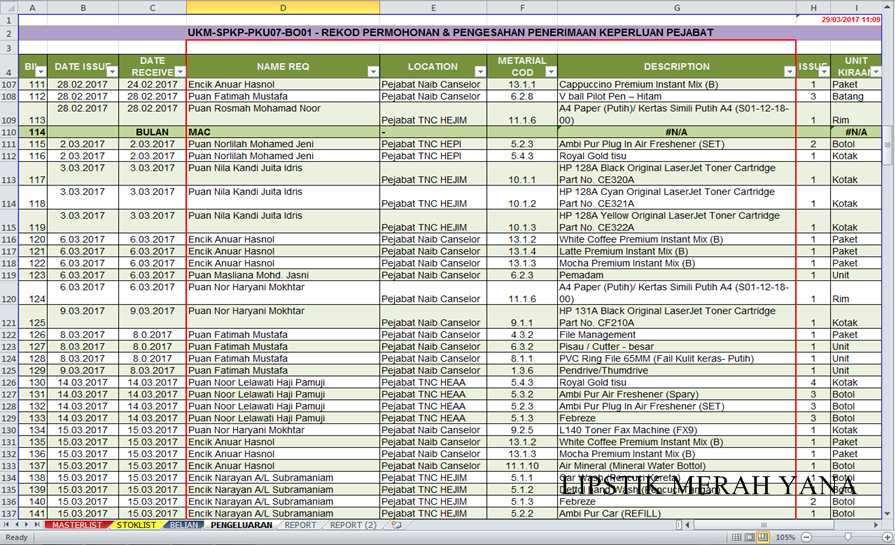895x545 pixels.
Task: Open the DATE ISSUE filter dropdown arrow
Action: (x=112, y=71)
